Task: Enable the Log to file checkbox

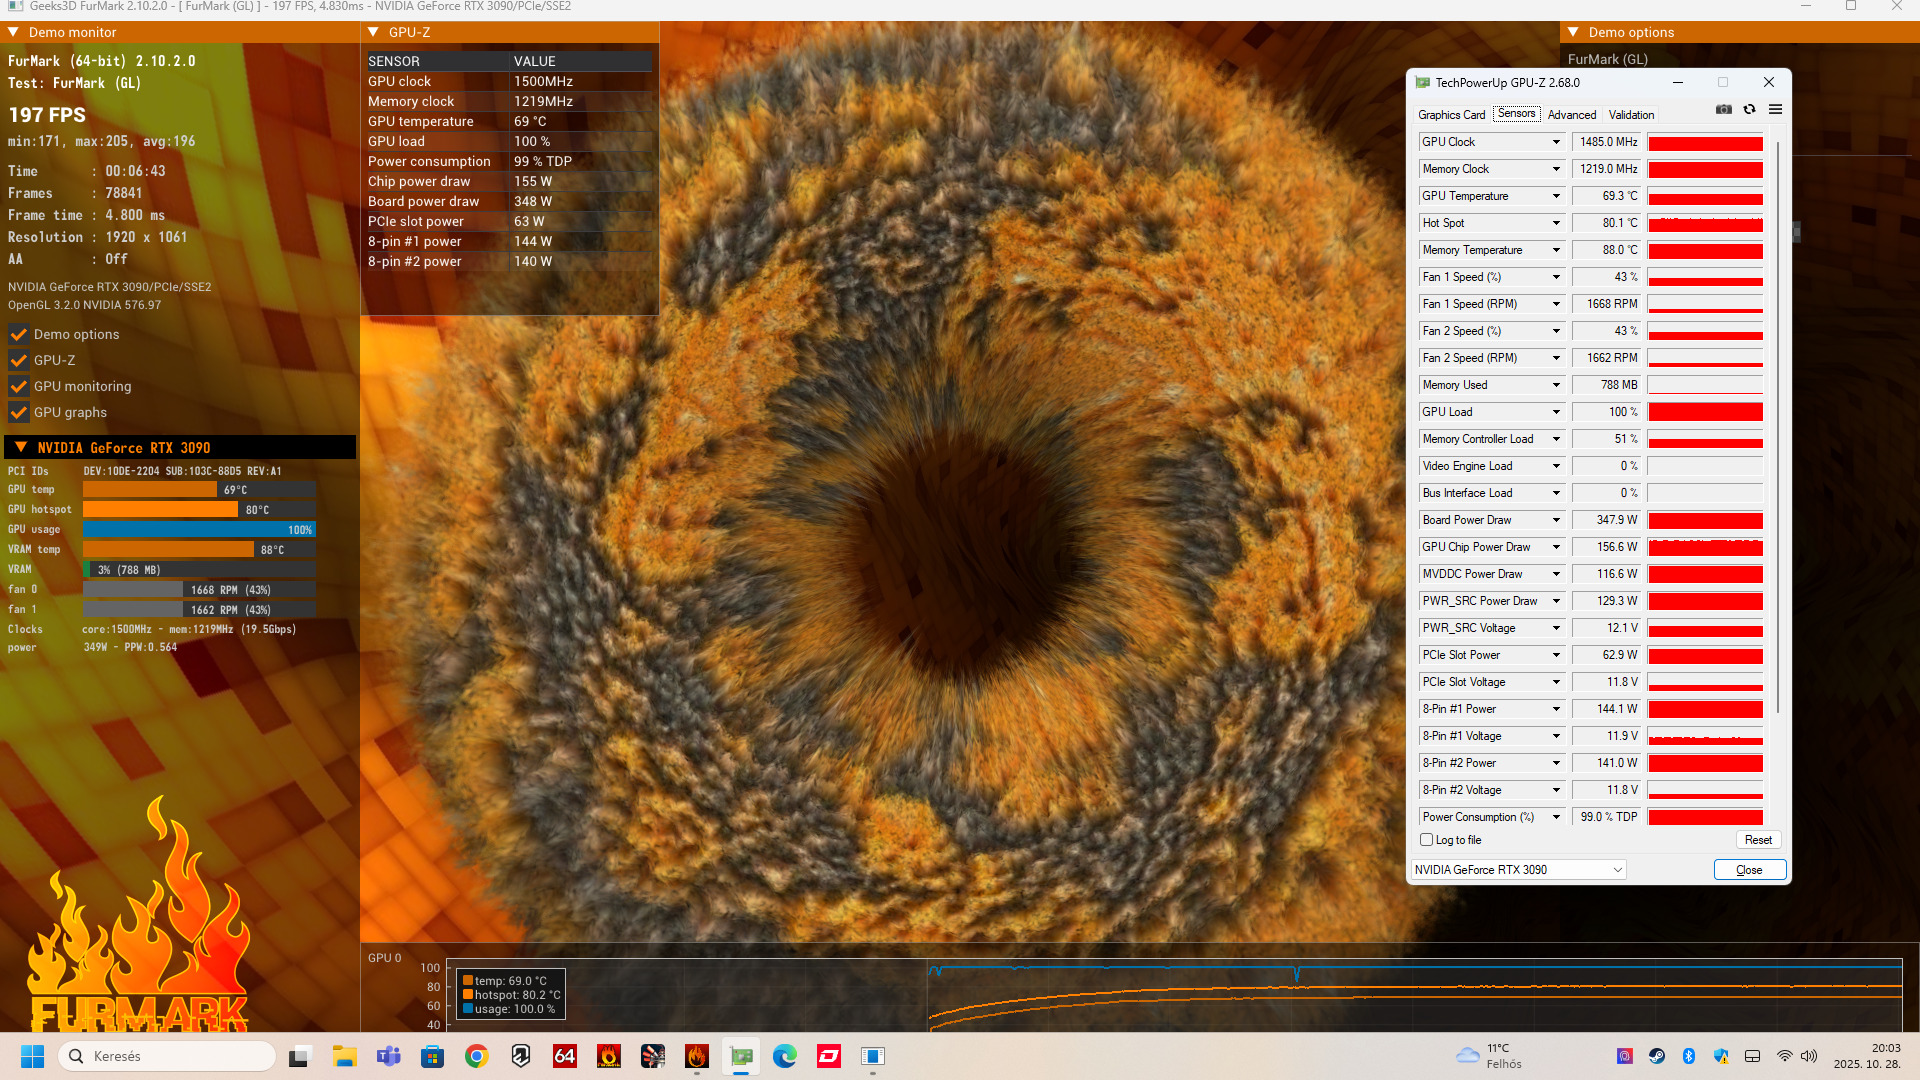Action: pyautogui.click(x=1427, y=840)
